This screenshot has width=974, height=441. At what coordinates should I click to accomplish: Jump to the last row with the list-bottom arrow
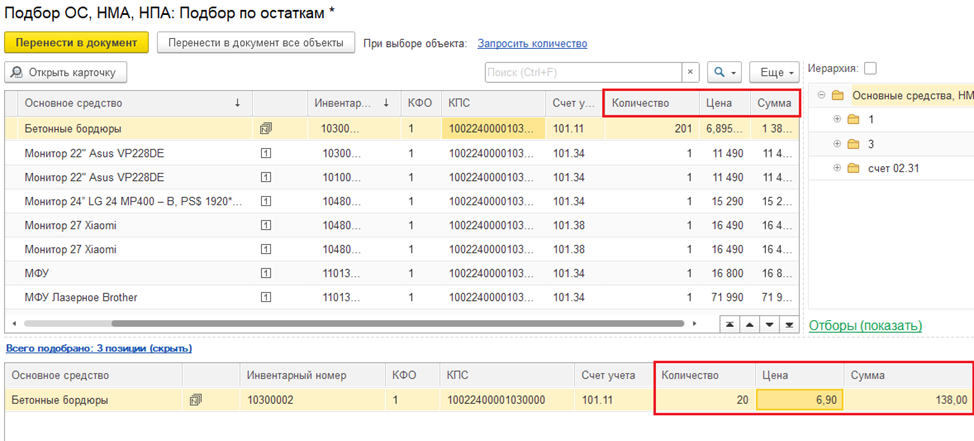pos(789,324)
